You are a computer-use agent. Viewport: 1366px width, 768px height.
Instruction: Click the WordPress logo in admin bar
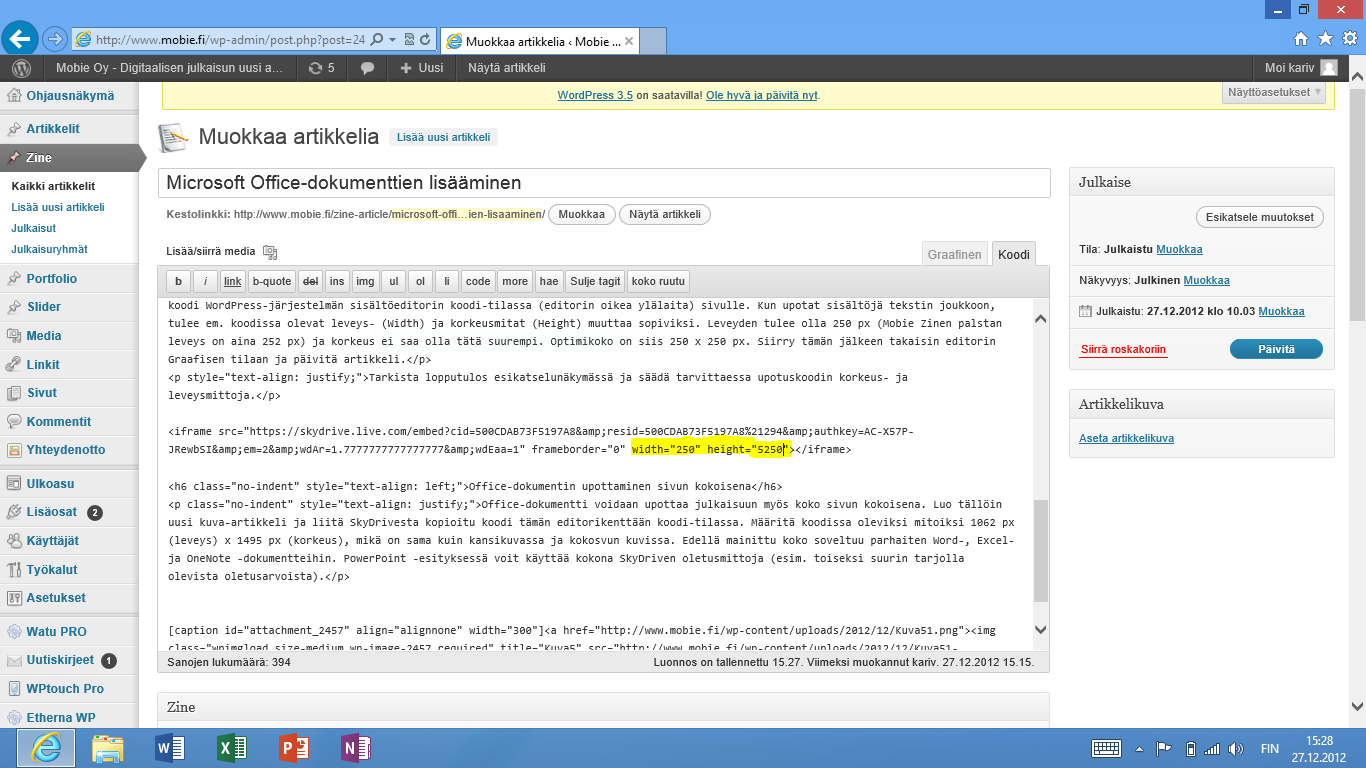(x=22, y=68)
